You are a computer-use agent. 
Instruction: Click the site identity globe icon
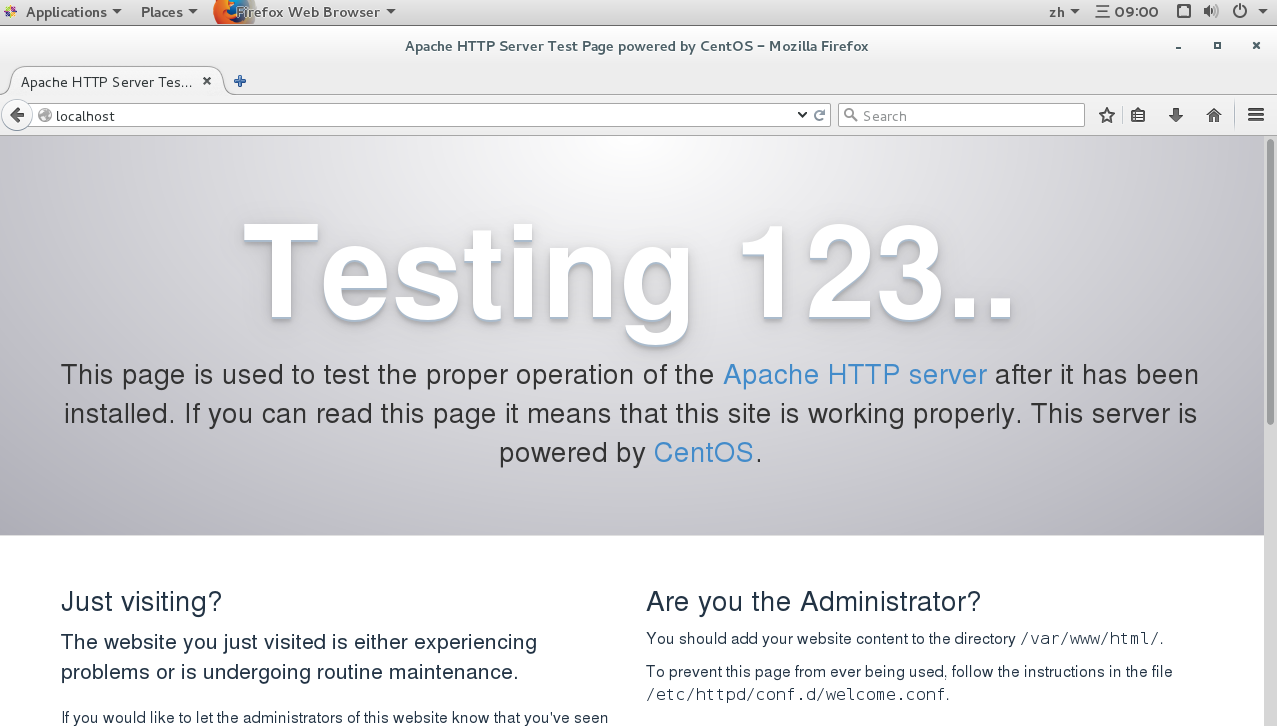(x=45, y=115)
